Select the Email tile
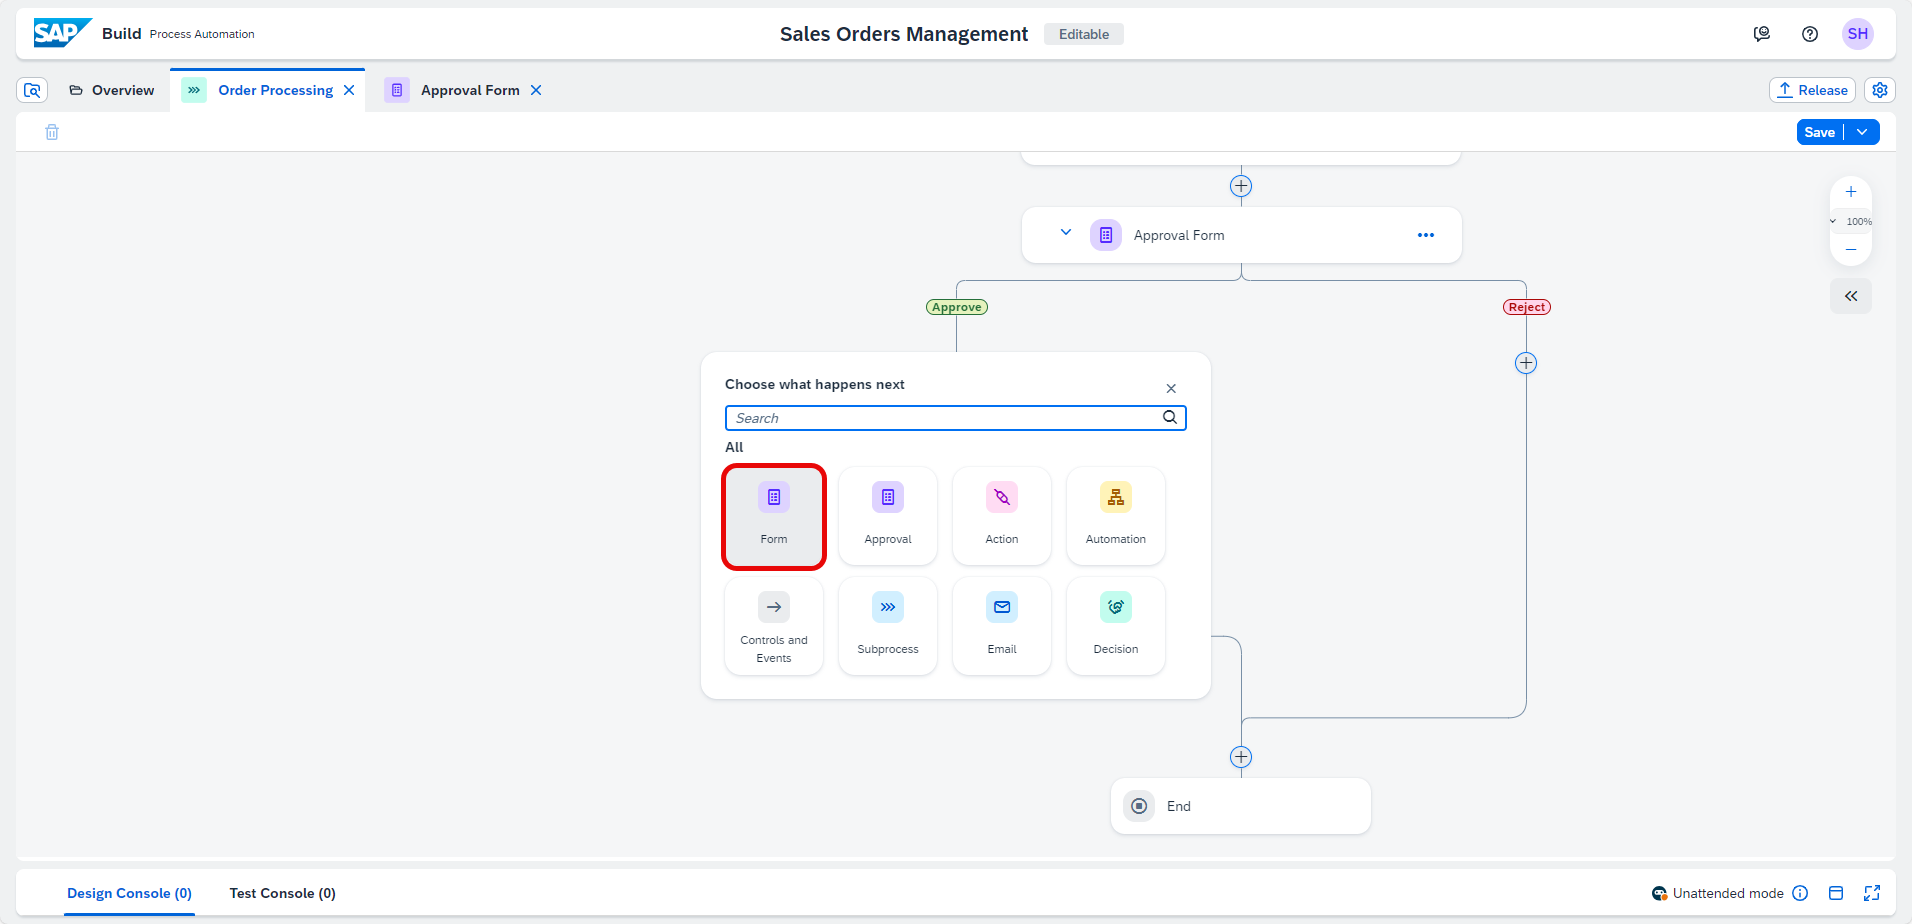The height and width of the screenshot is (924, 1912). pos(1002,626)
